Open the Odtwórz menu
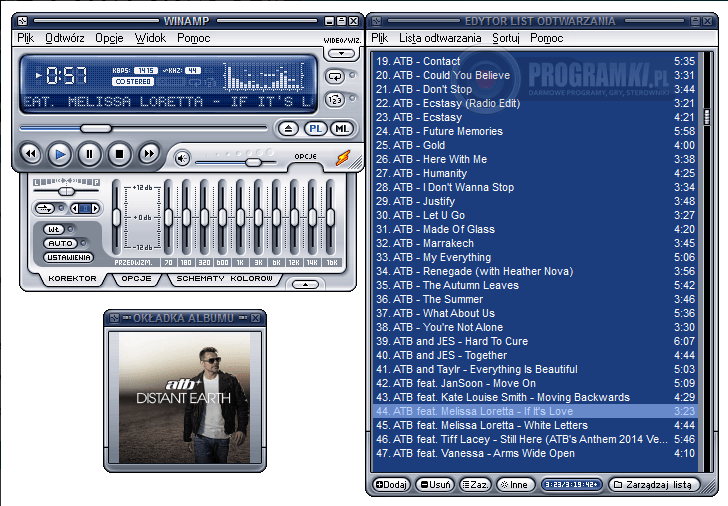 point(65,38)
